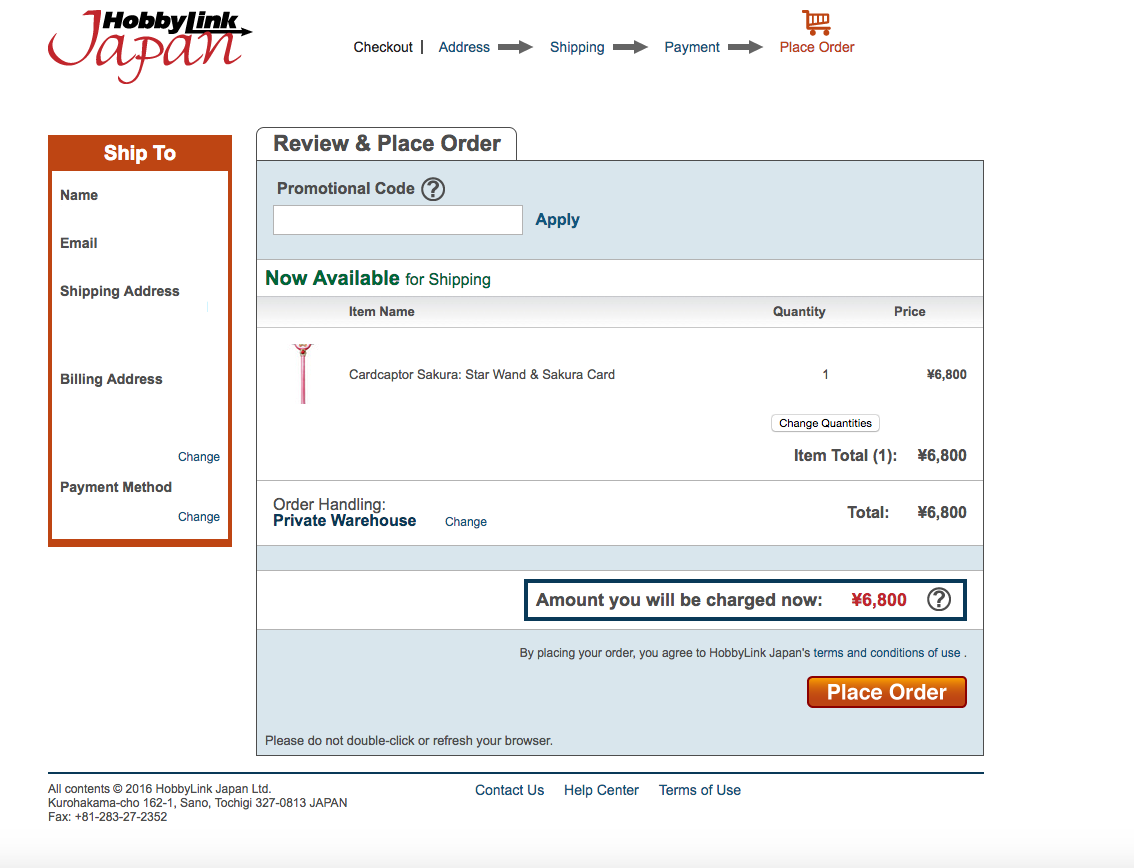
Task: Click the Private Warehouse text
Action: (x=345, y=521)
